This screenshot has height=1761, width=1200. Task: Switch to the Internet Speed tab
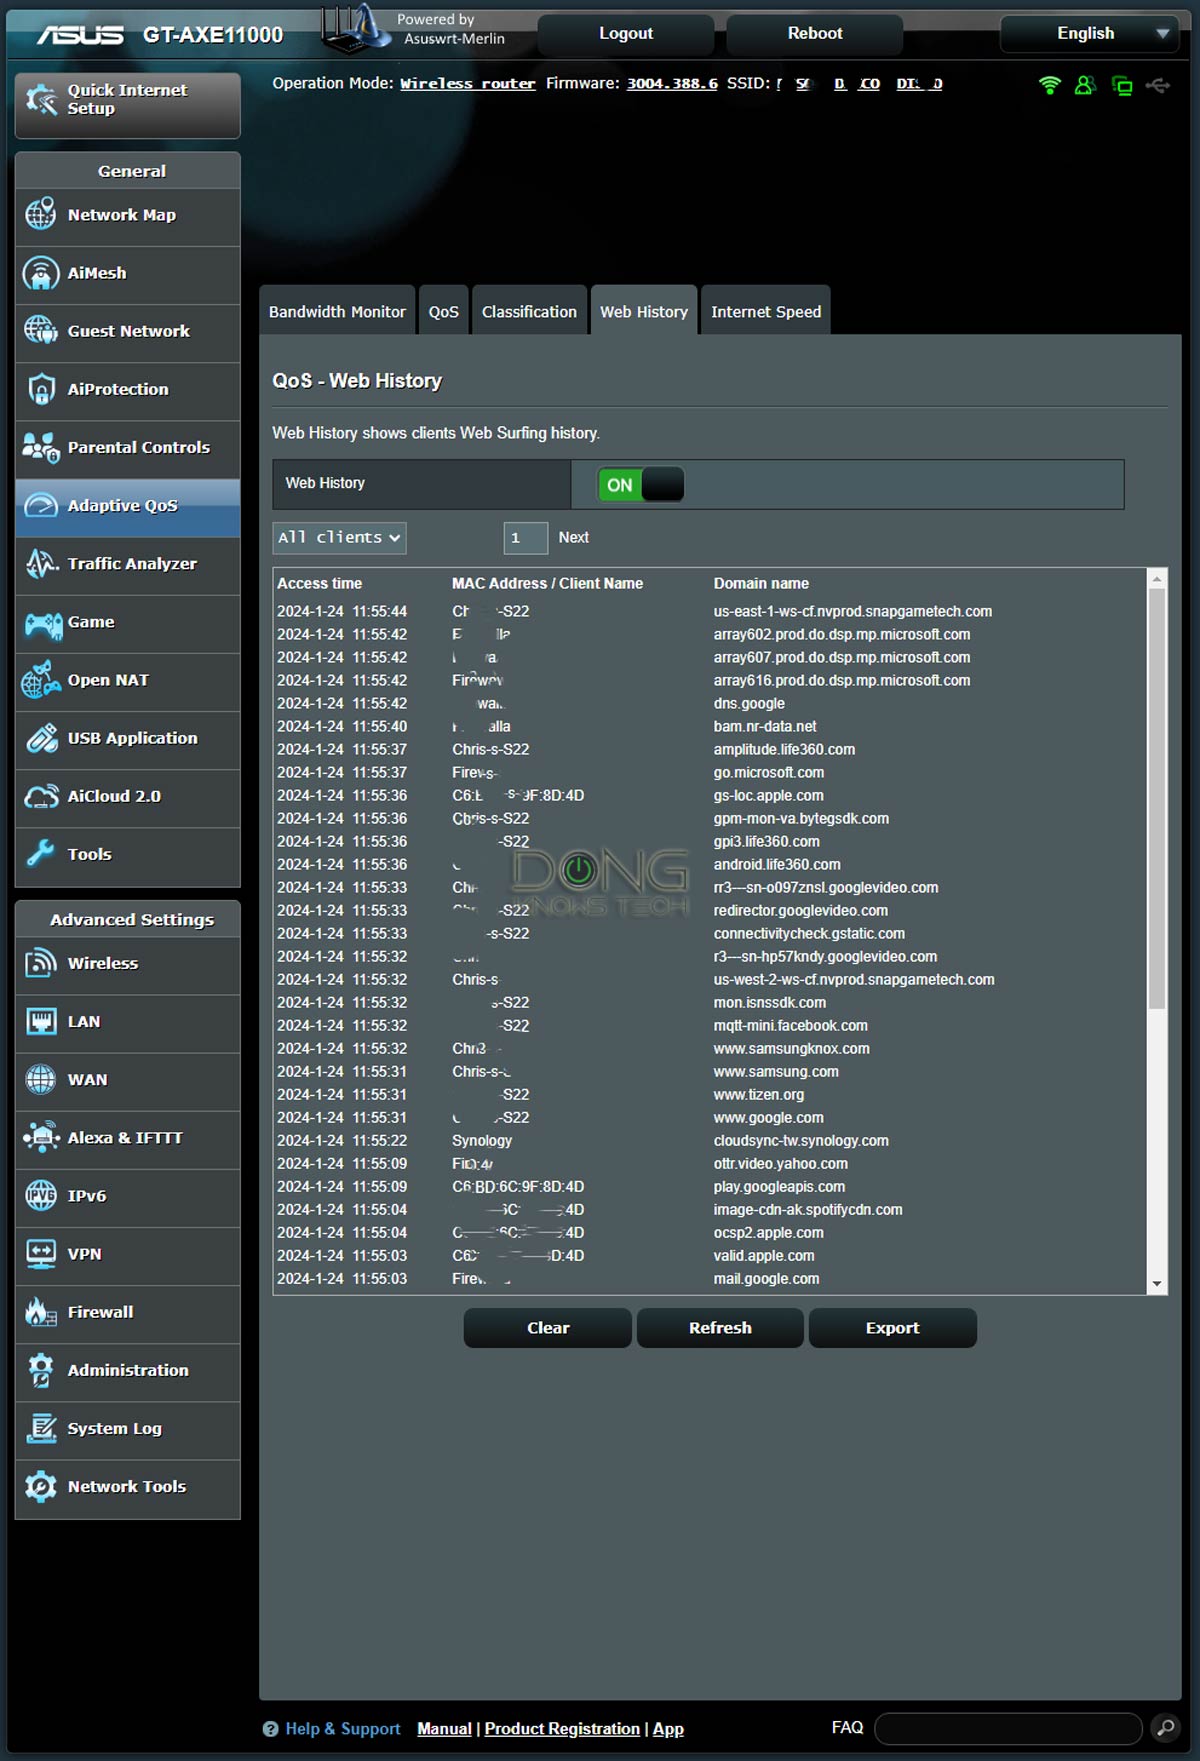pos(766,311)
